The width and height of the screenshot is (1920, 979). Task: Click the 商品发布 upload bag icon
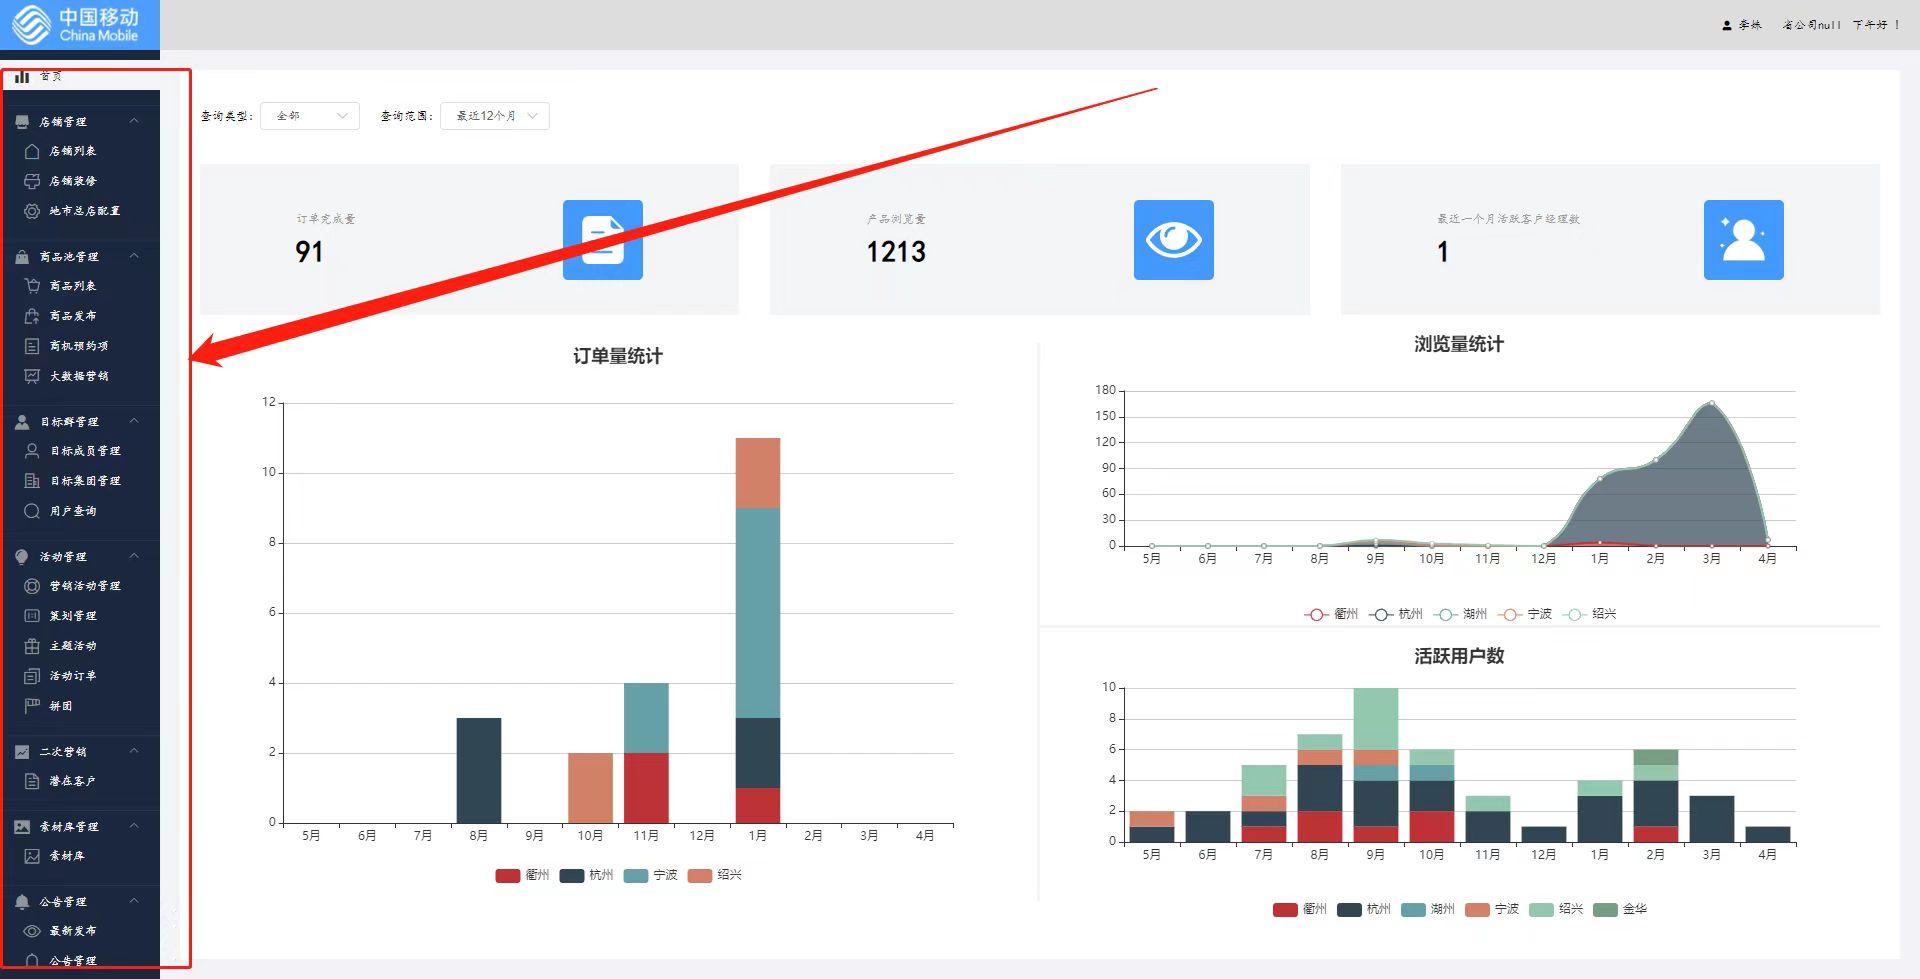(x=32, y=316)
